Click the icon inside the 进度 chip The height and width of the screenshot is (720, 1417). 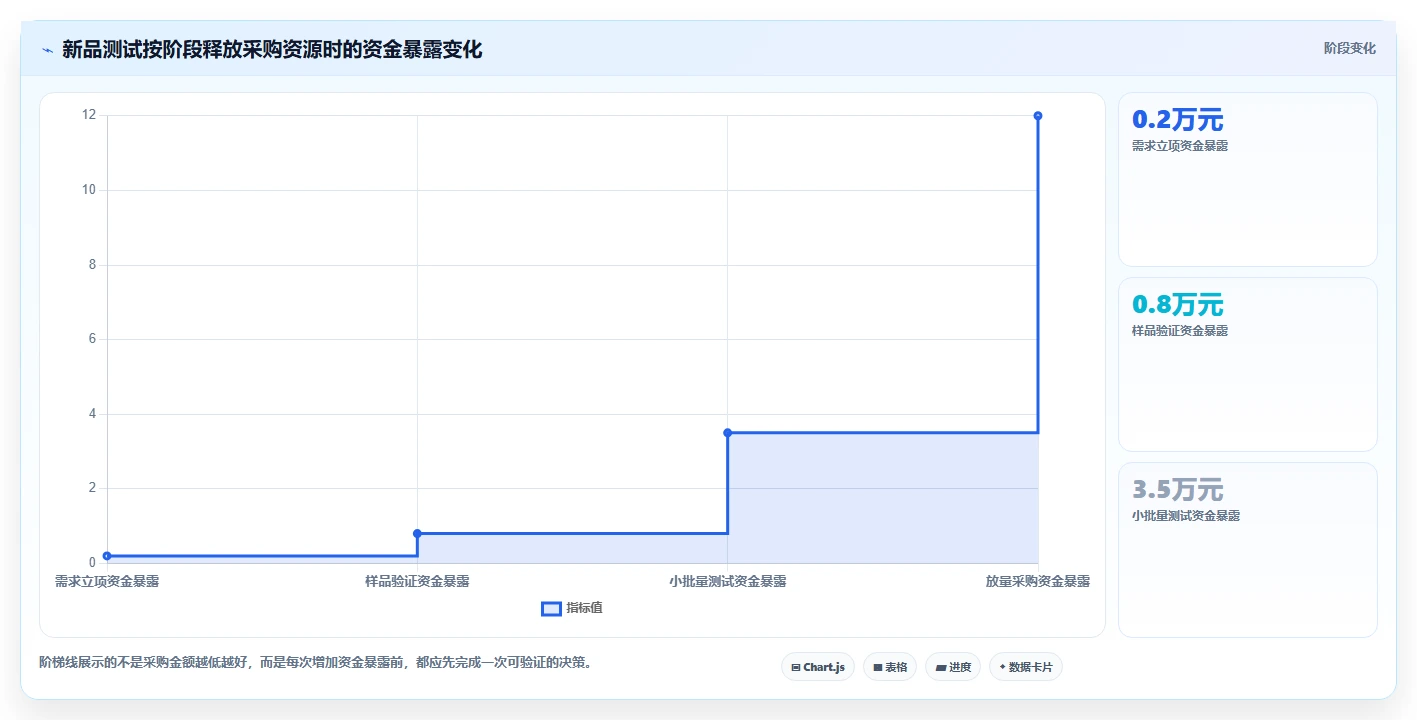941,667
